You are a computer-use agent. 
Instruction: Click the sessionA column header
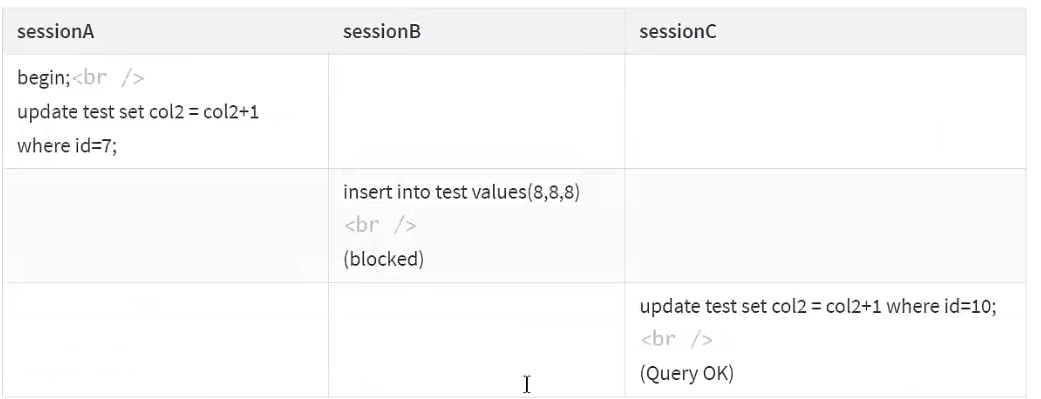pos(56,32)
